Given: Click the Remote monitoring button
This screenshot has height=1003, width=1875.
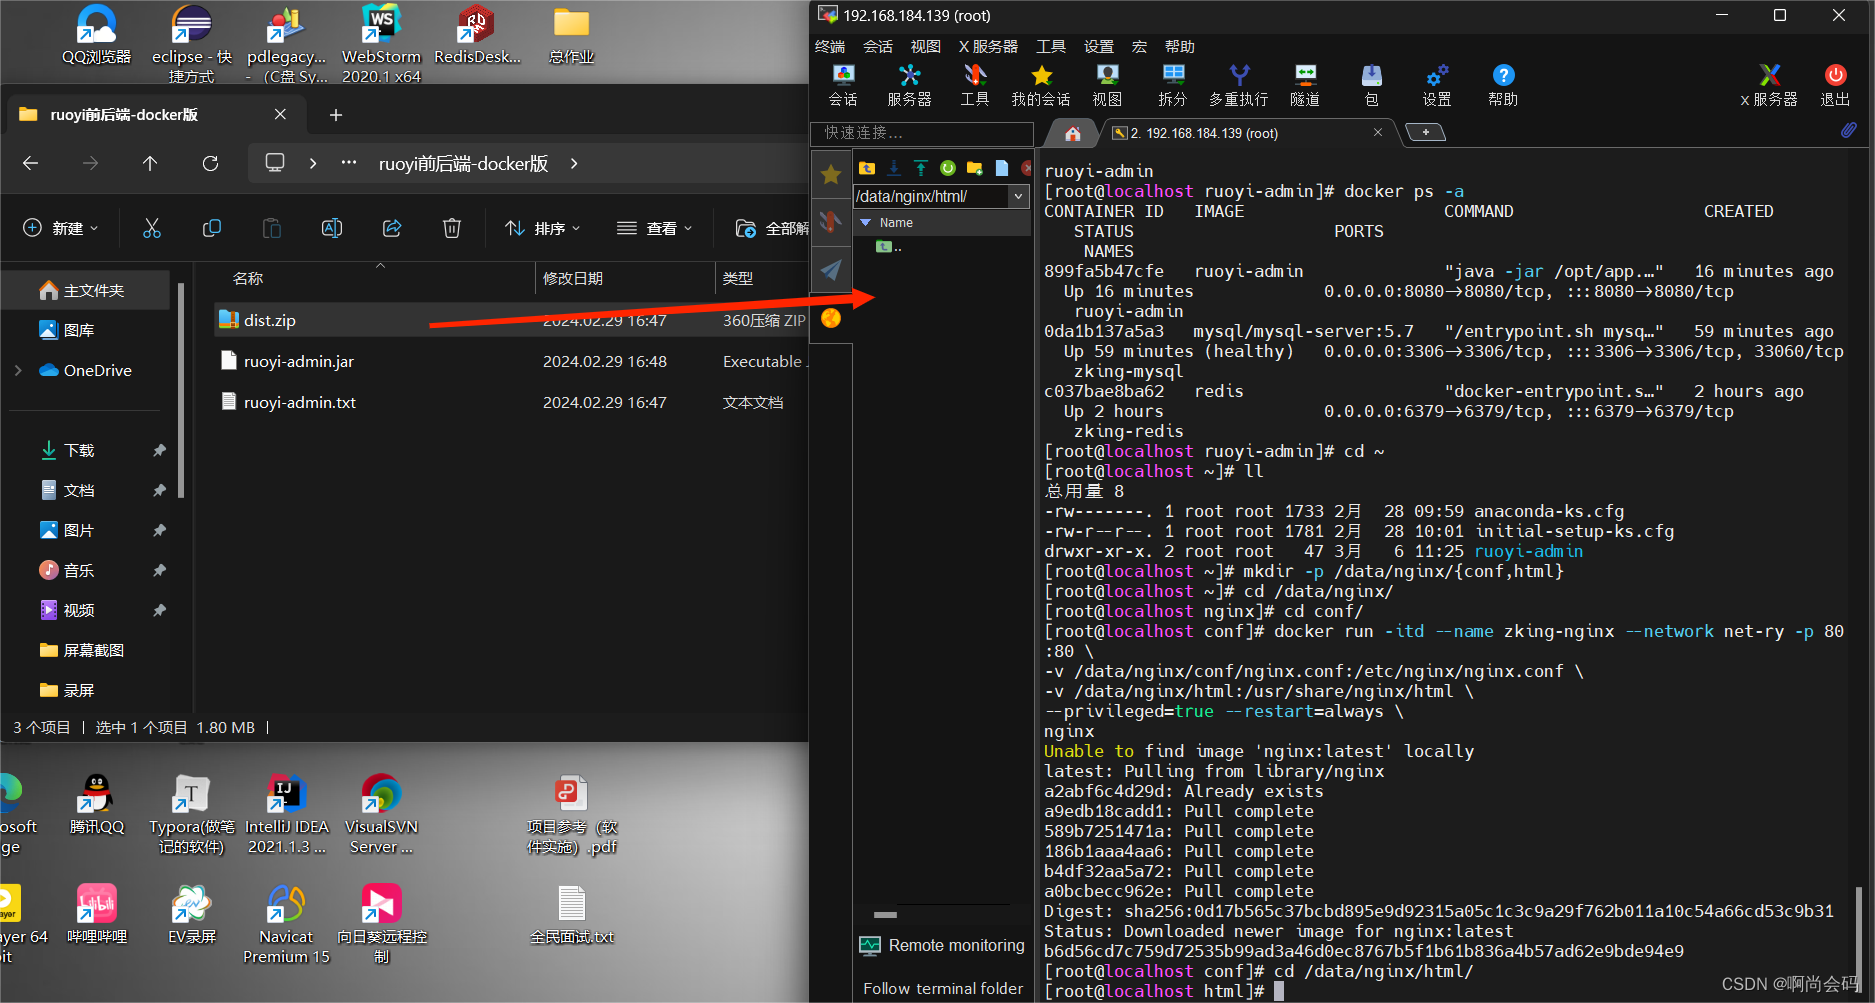Looking at the screenshot, I should [x=942, y=945].
